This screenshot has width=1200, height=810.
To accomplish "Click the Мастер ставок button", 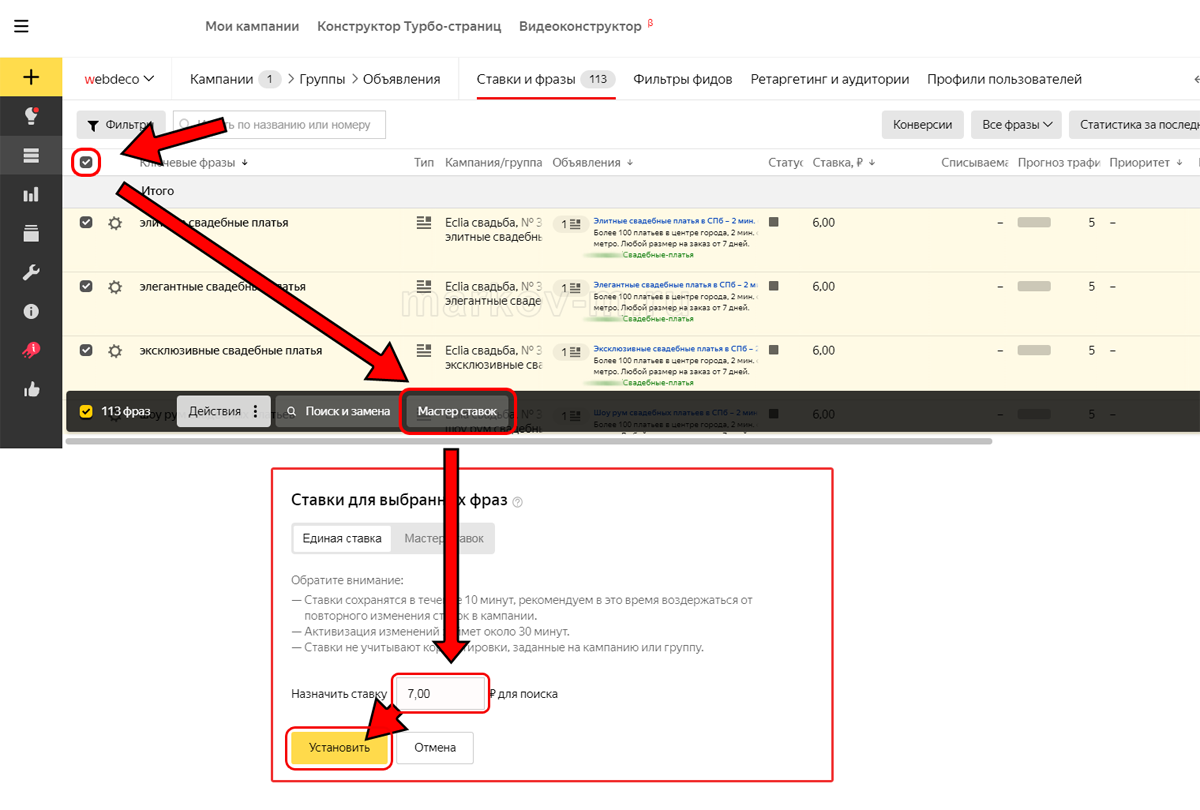I will [x=457, y=411].
